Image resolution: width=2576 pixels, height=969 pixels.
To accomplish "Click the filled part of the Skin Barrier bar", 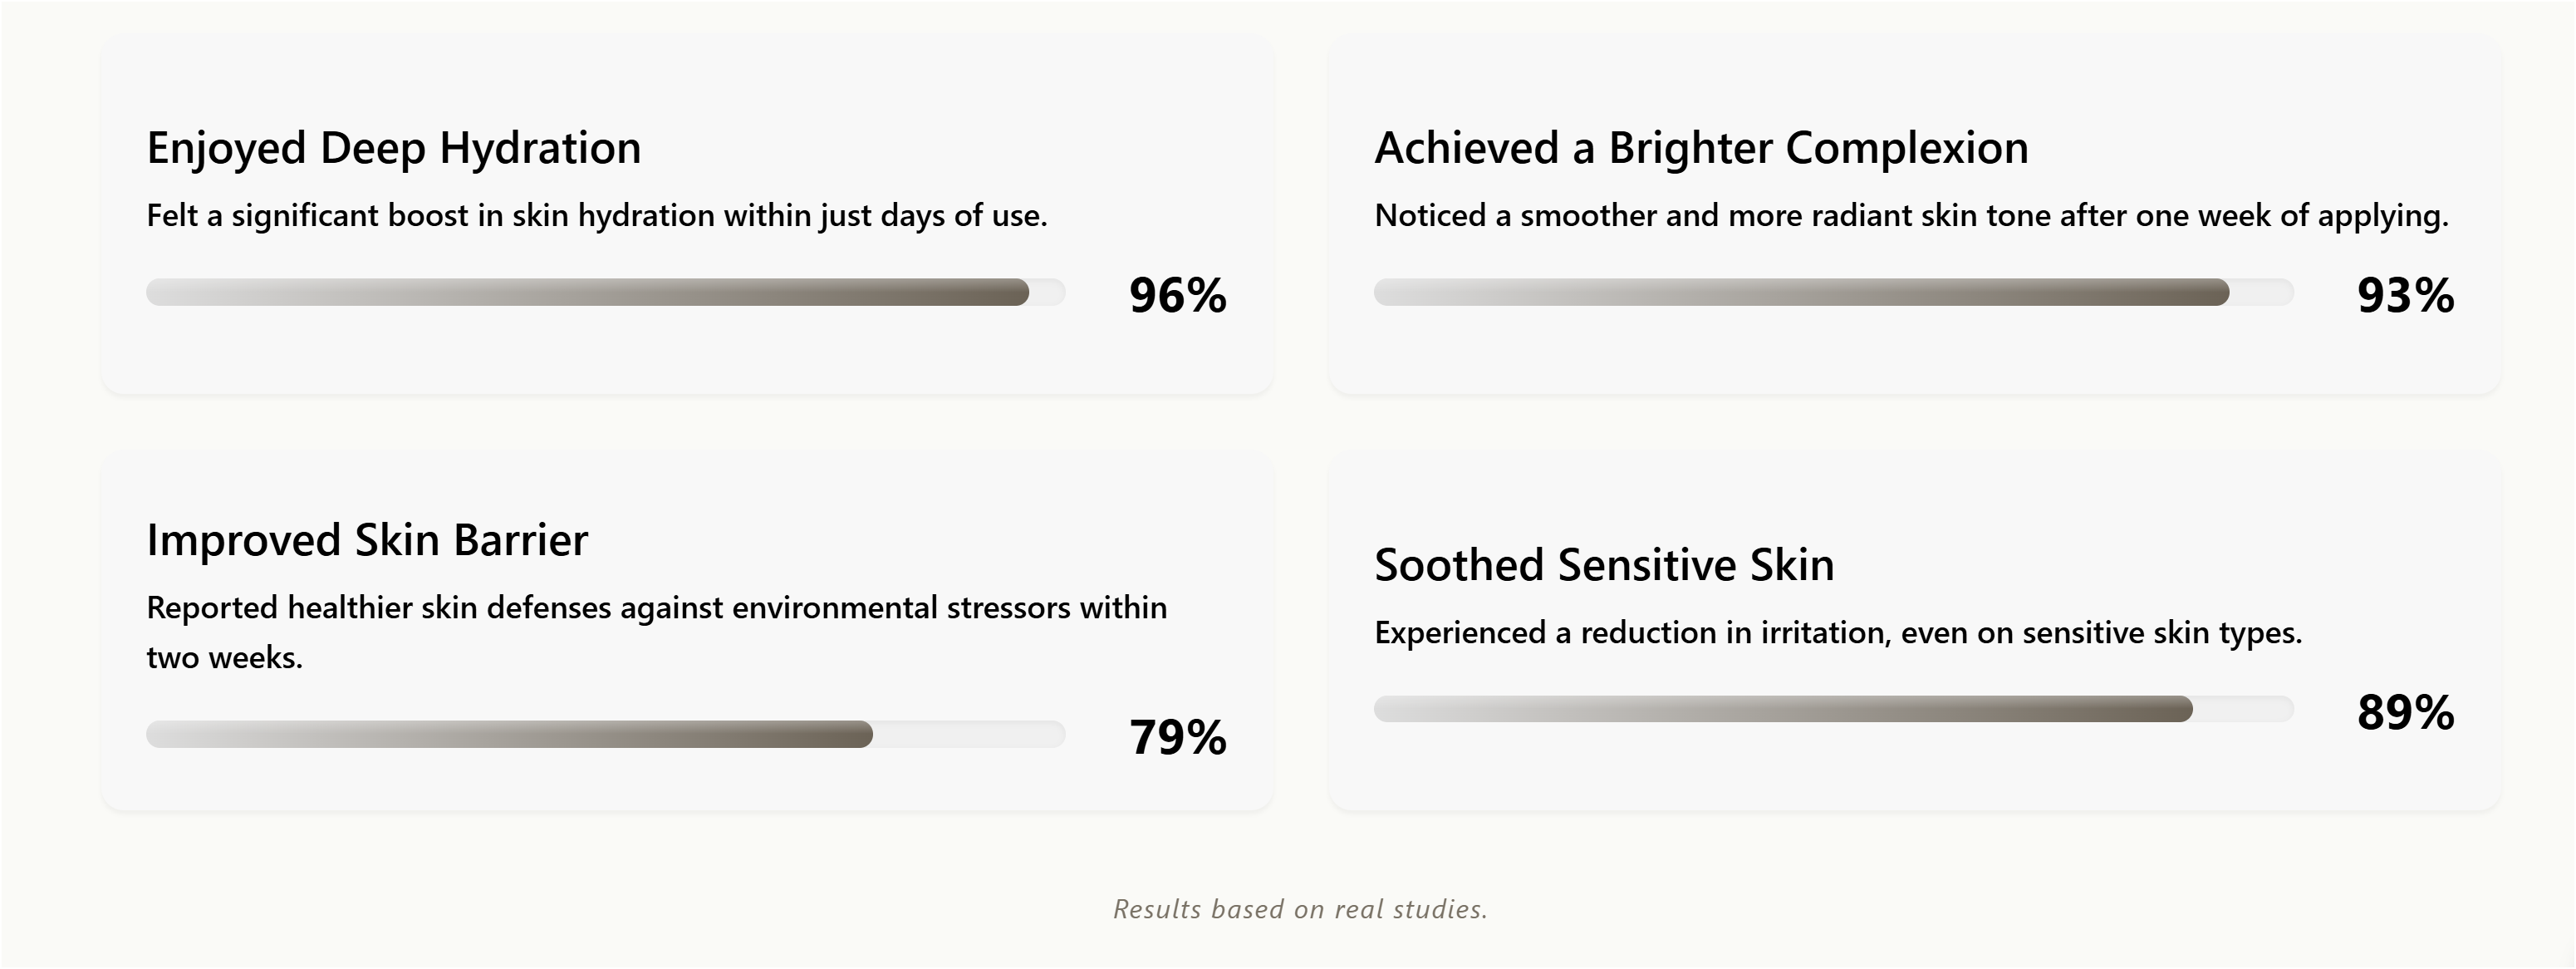I will [509, 735].
